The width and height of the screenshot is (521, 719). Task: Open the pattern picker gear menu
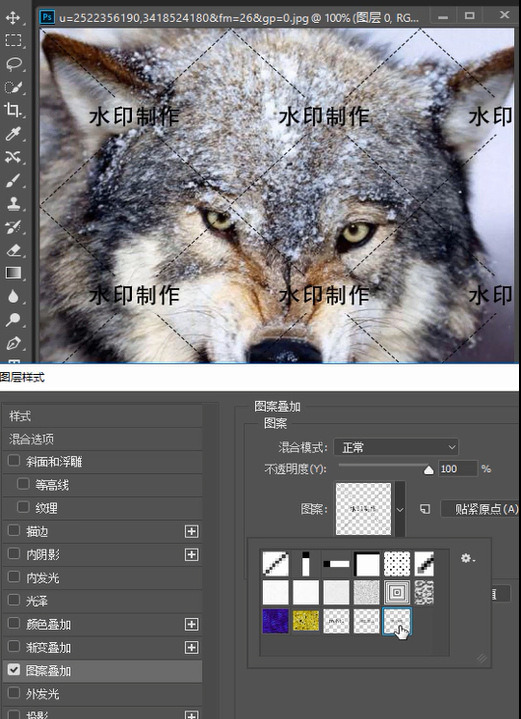(468, 559)
